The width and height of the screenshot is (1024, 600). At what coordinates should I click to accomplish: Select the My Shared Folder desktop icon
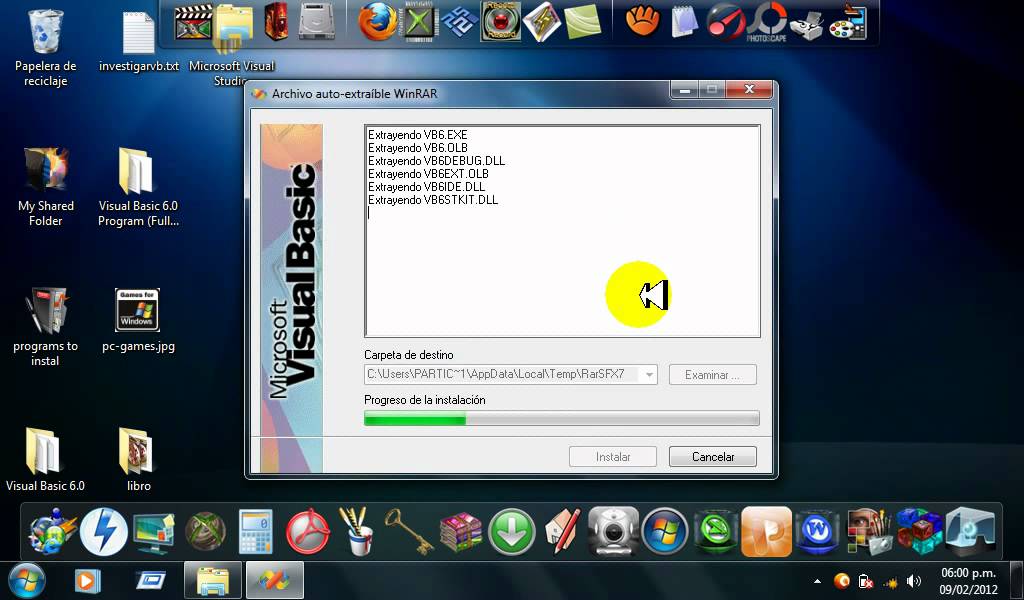[45, 187]
